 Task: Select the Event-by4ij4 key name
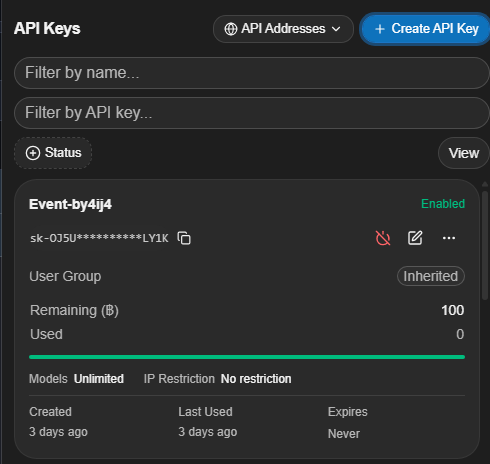pyautogui.click(x=70, y=204)
